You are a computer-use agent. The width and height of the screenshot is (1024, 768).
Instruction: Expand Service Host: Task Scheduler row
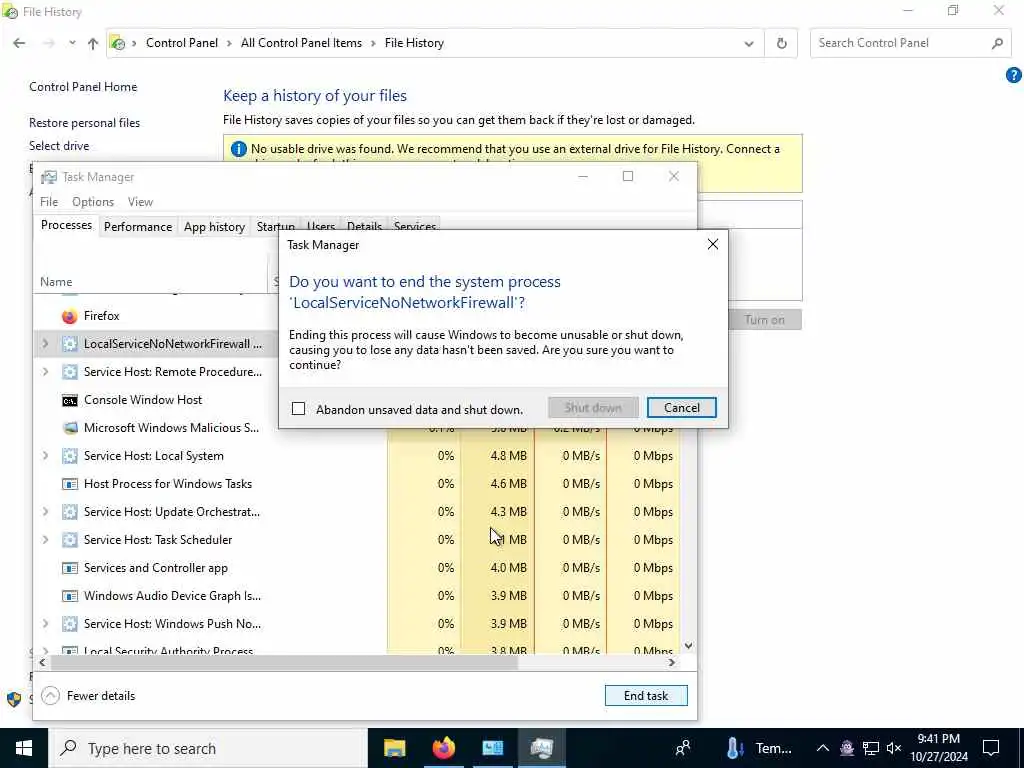coord(45,539)
